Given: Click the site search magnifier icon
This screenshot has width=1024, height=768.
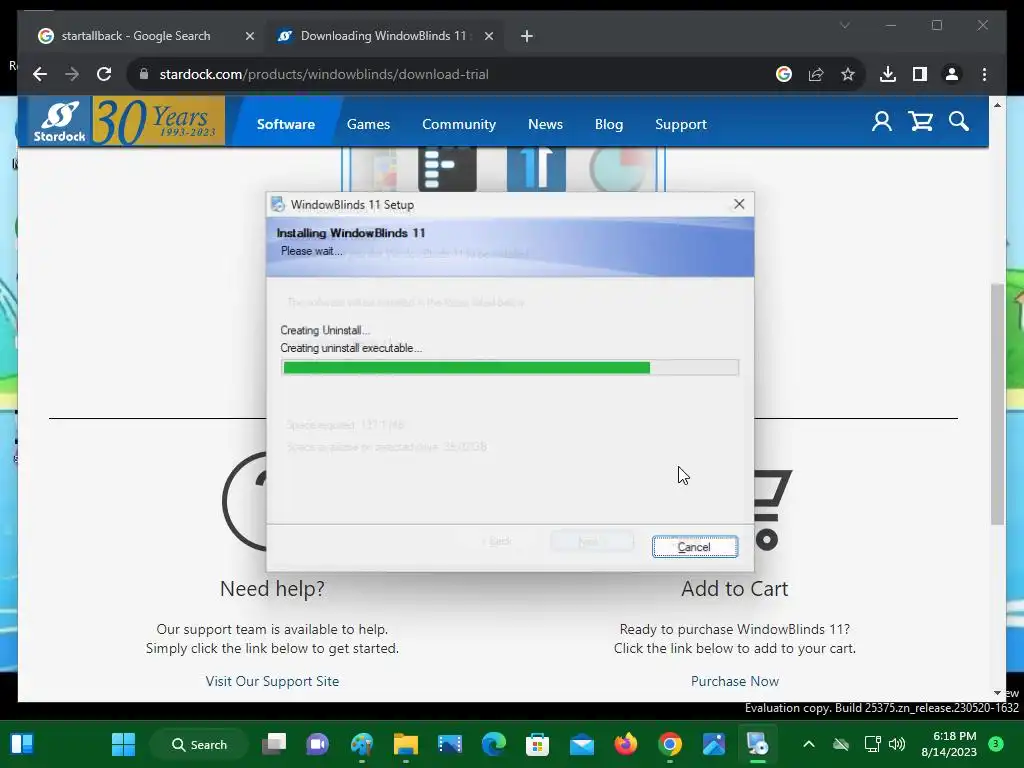Looking at the screenshot, I should tap(959, 121).
